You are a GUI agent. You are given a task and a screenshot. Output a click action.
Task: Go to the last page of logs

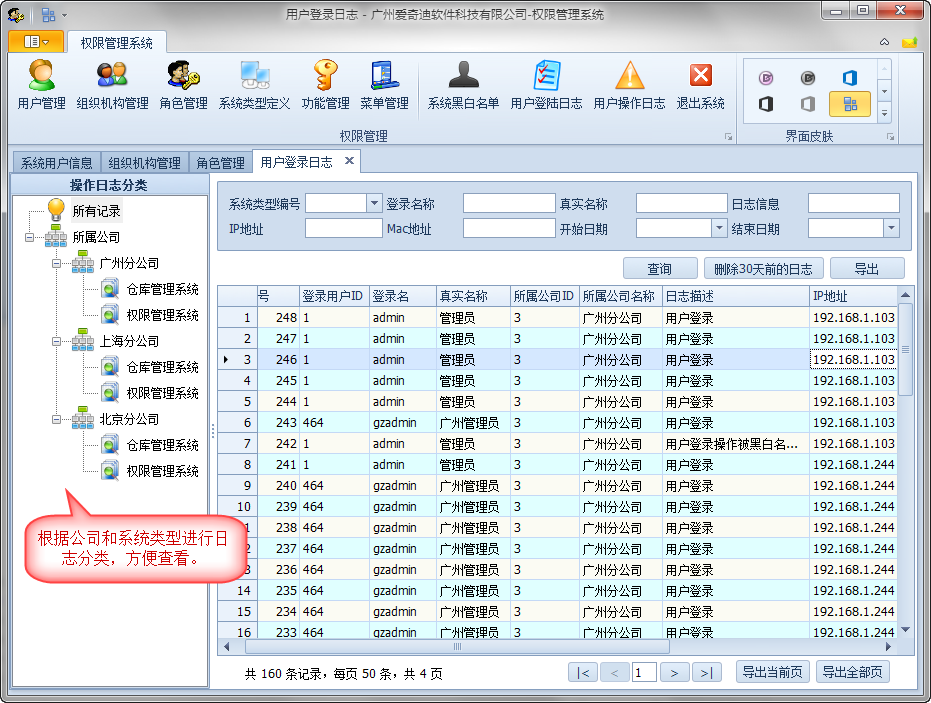[707, 673]
